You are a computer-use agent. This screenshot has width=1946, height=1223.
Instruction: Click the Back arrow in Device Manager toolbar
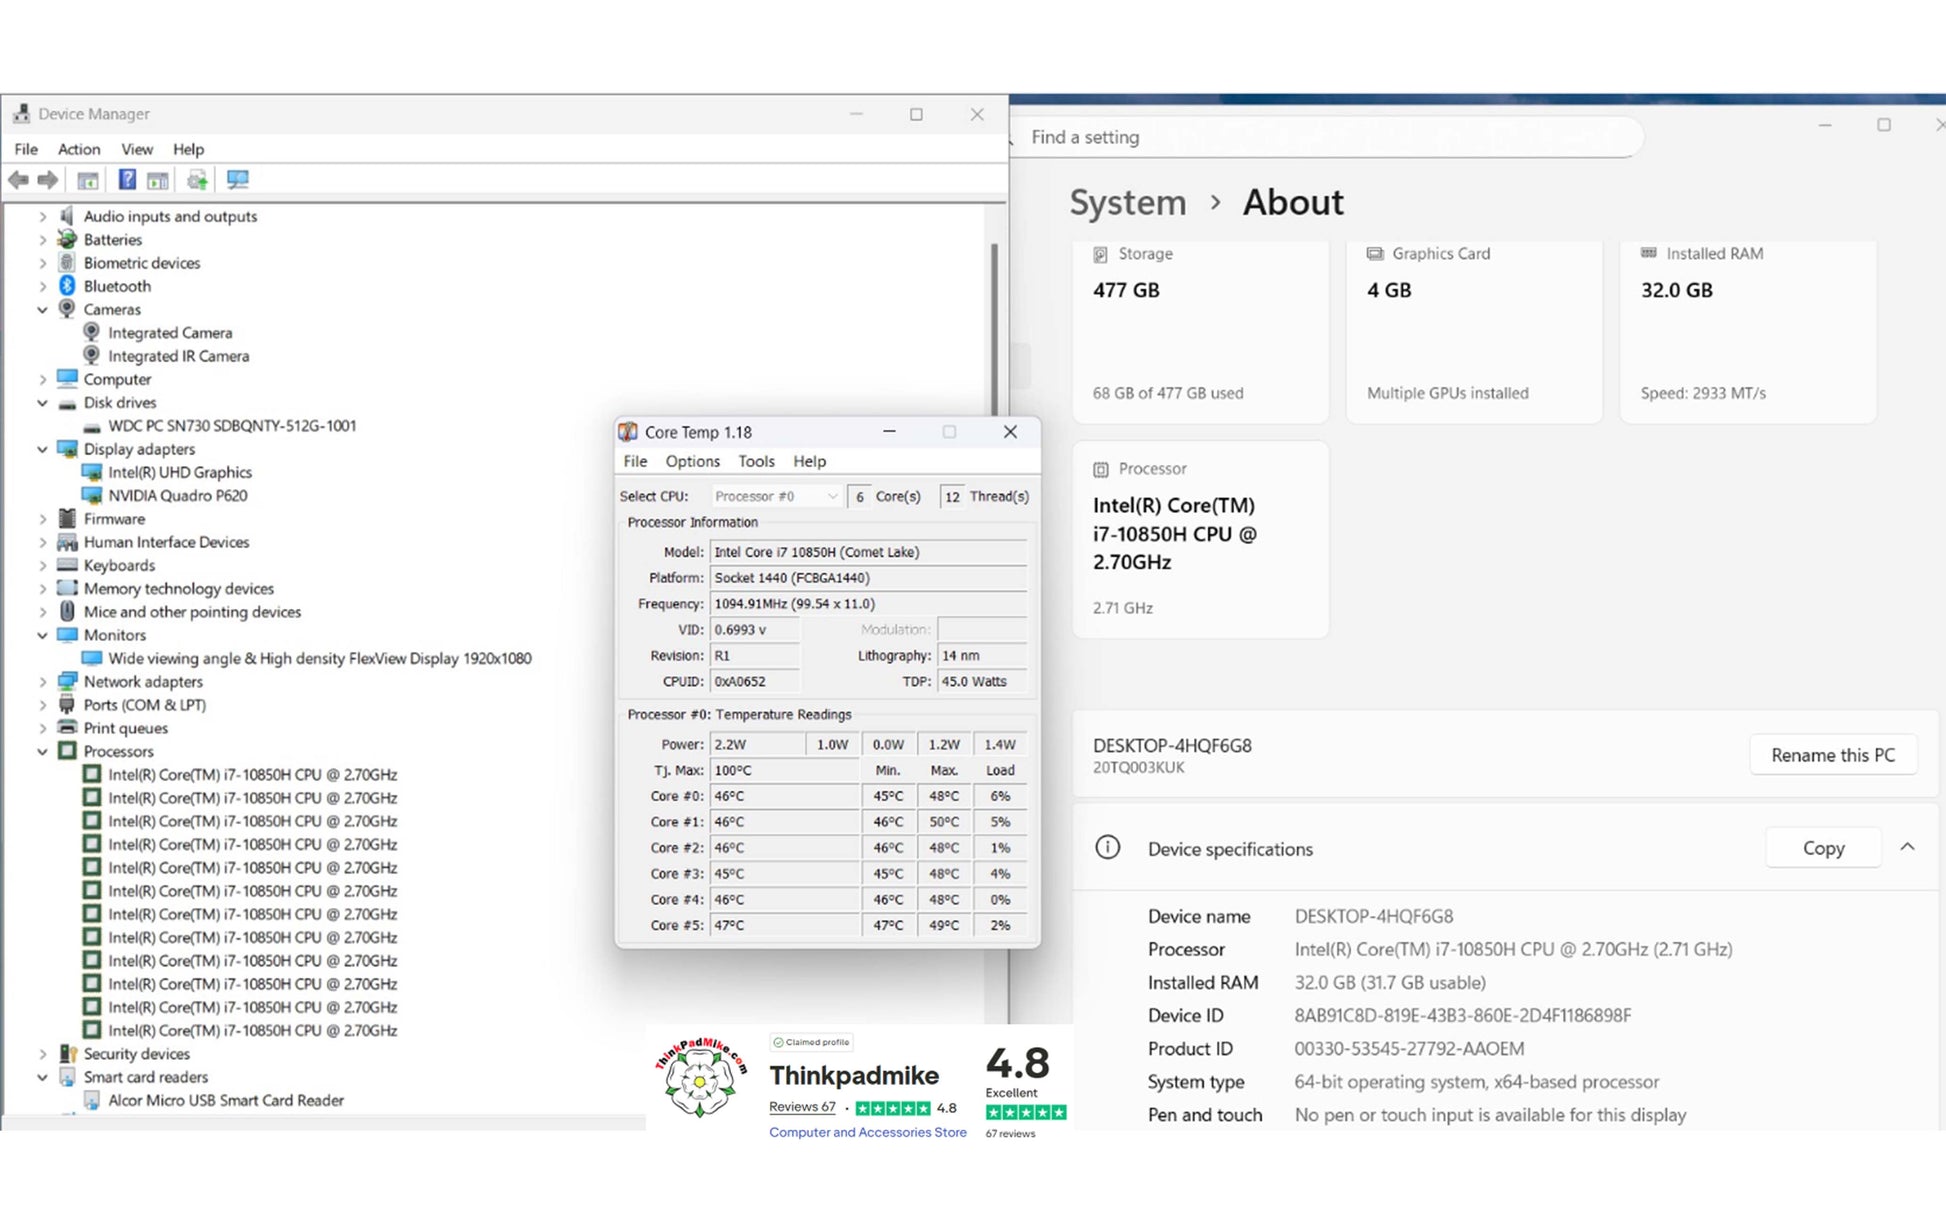pos(18,180)
